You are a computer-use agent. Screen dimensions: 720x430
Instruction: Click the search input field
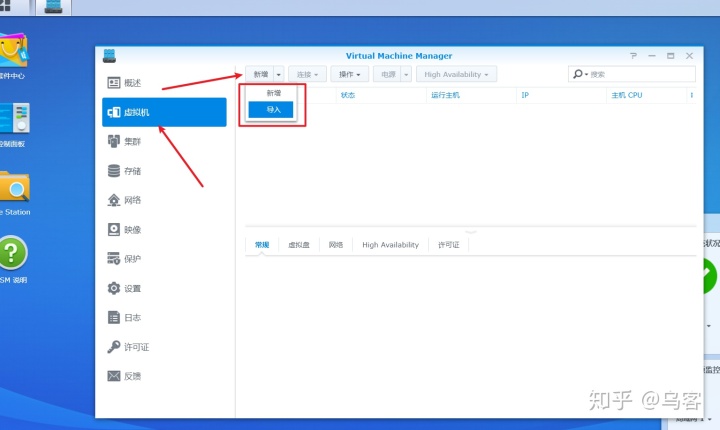click(632, 74)
